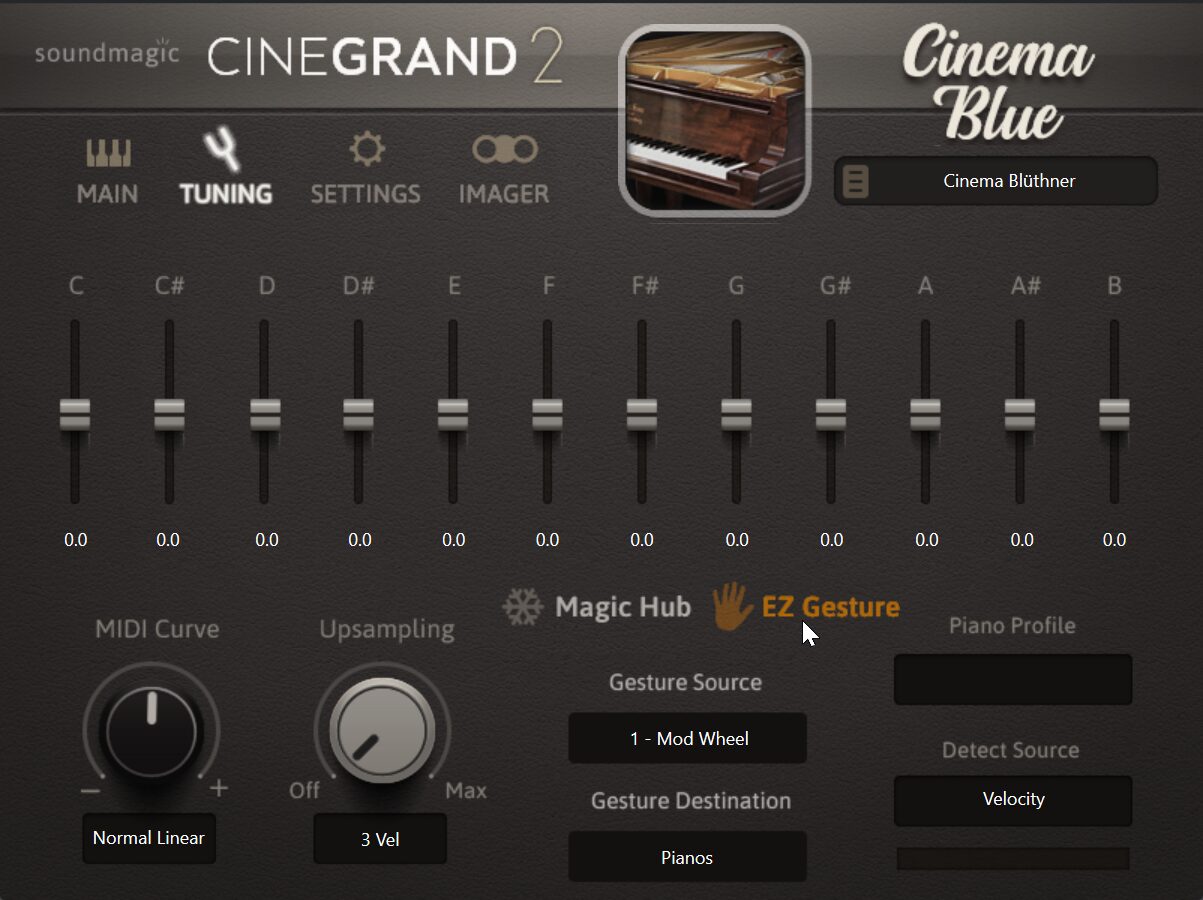Click the D# note tuning slider handle
This screenshot has width=1203, height=900.
[358, 414]
